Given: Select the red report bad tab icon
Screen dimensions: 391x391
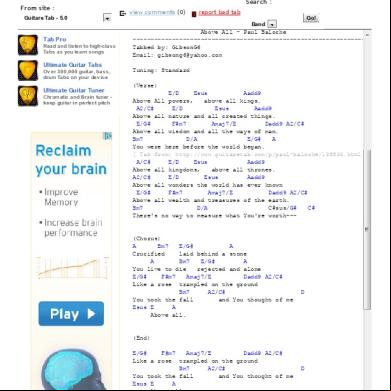Looking at the screenshot, I should pos(194,14).
